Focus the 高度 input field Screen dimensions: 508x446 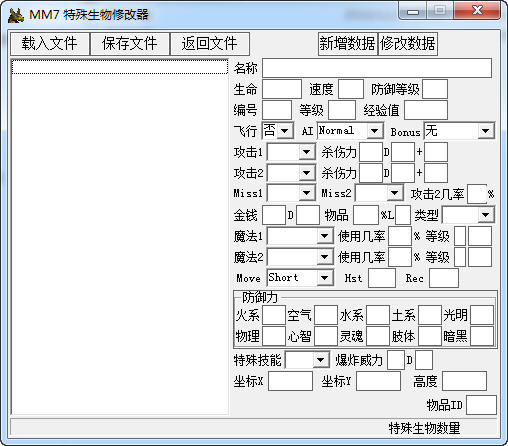464,381
